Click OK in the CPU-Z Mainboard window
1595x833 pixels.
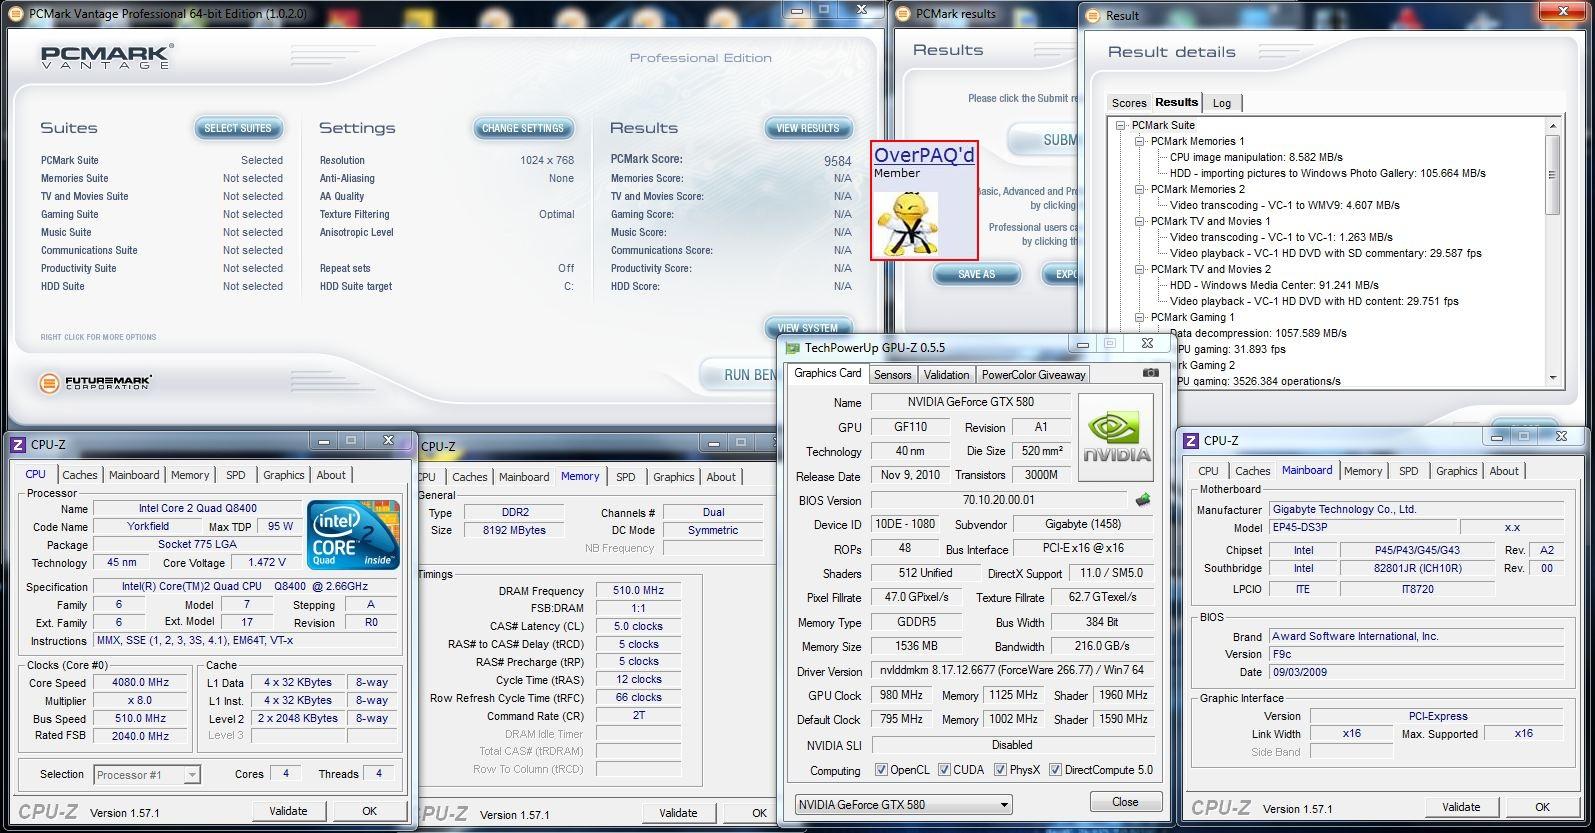click(1542, 807)
